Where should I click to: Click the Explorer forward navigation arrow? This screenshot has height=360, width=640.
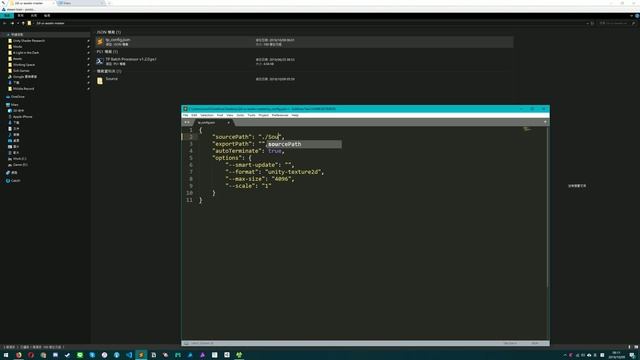12,23
